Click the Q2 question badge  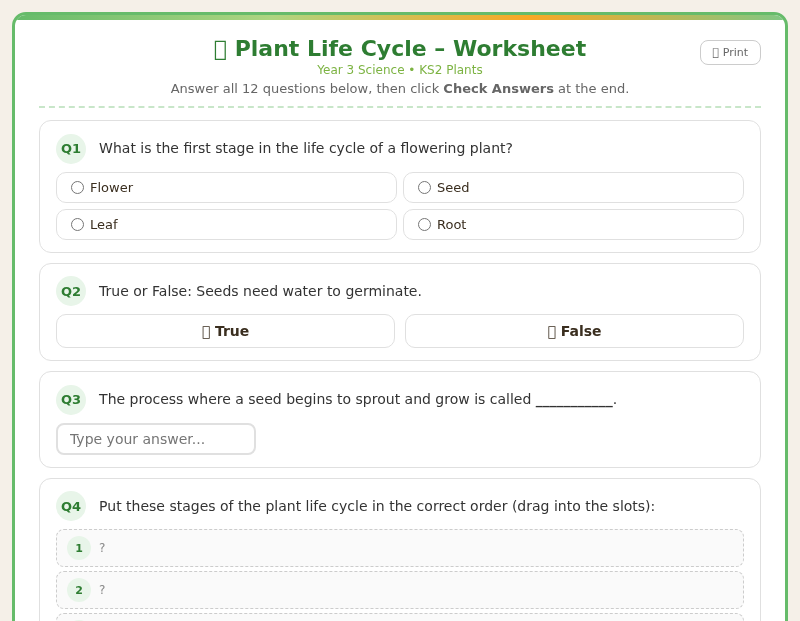71,291
